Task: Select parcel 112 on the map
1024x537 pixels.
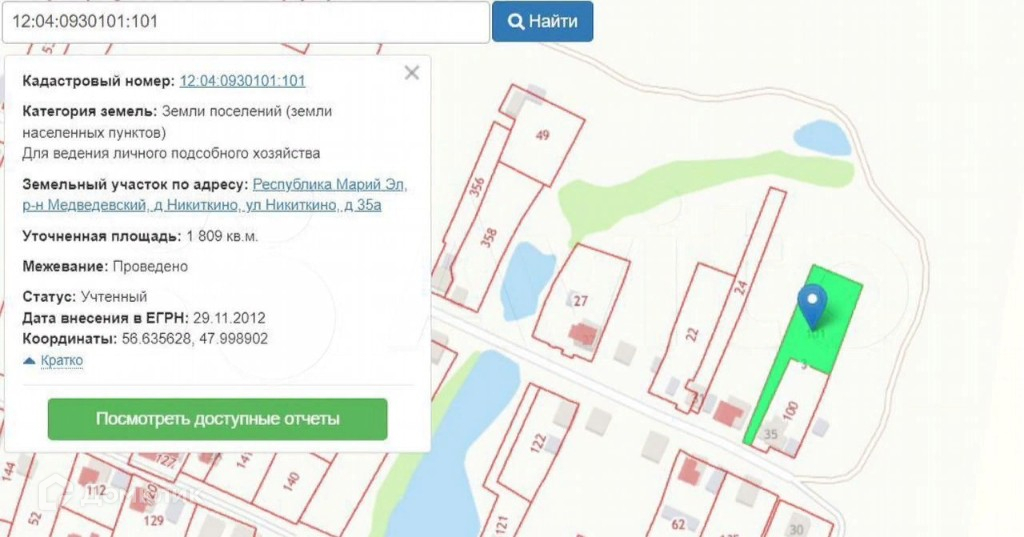Action: pos(95,491)
